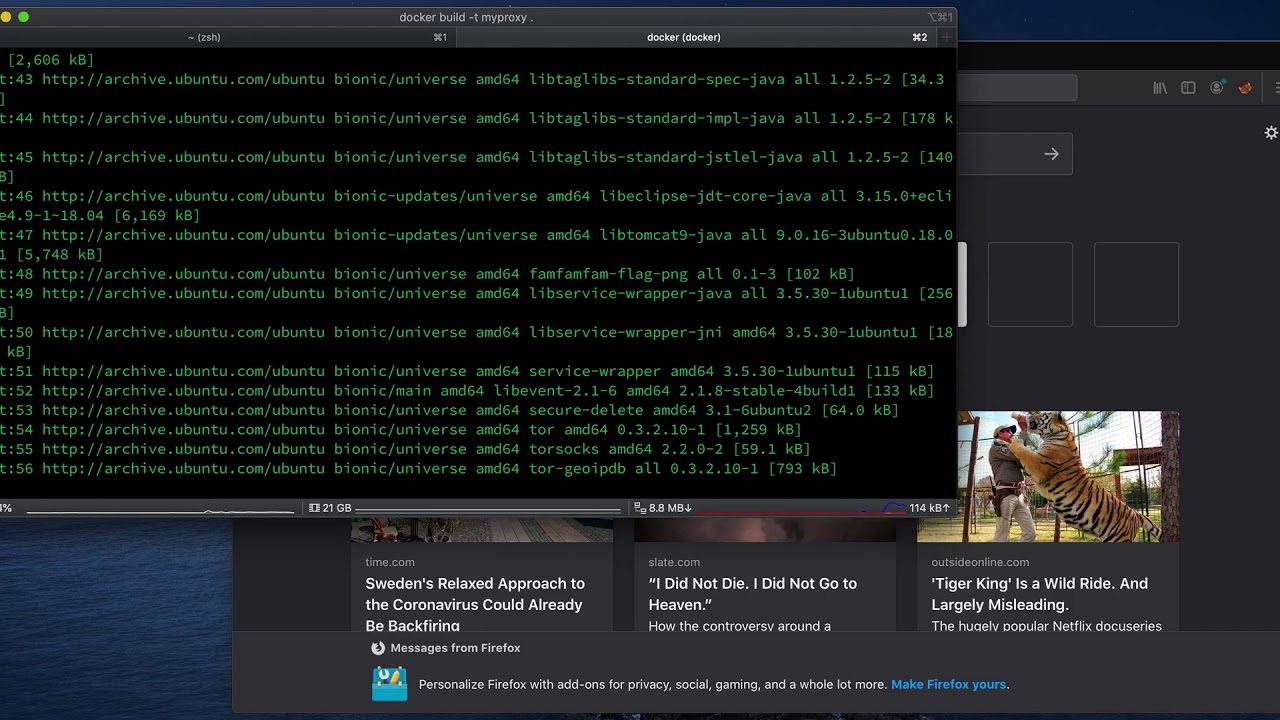Click the Messages from Firefox icon

(x=378, y=648)
